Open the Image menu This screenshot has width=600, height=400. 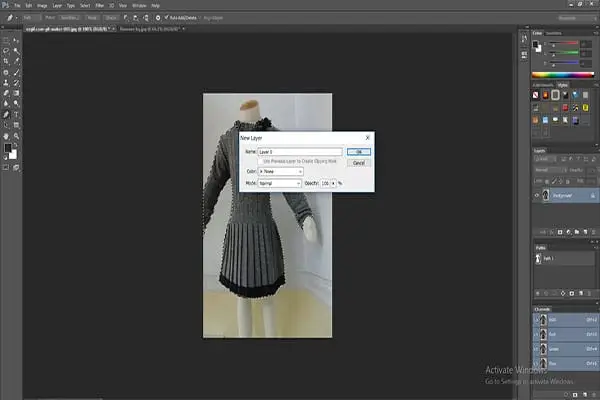coord(42,6)
